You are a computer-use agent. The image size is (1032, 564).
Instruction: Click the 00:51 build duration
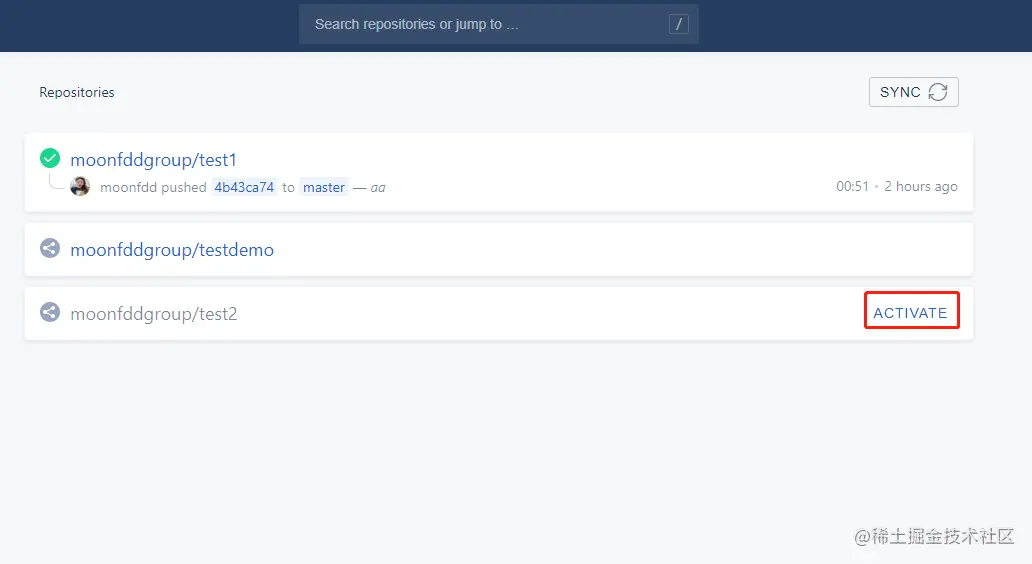[x=852, y=186]
